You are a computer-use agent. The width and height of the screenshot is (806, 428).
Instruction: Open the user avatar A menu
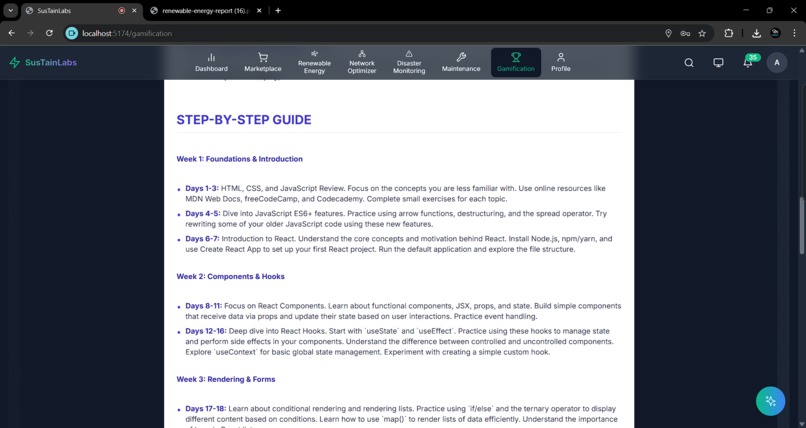point(777,63)
